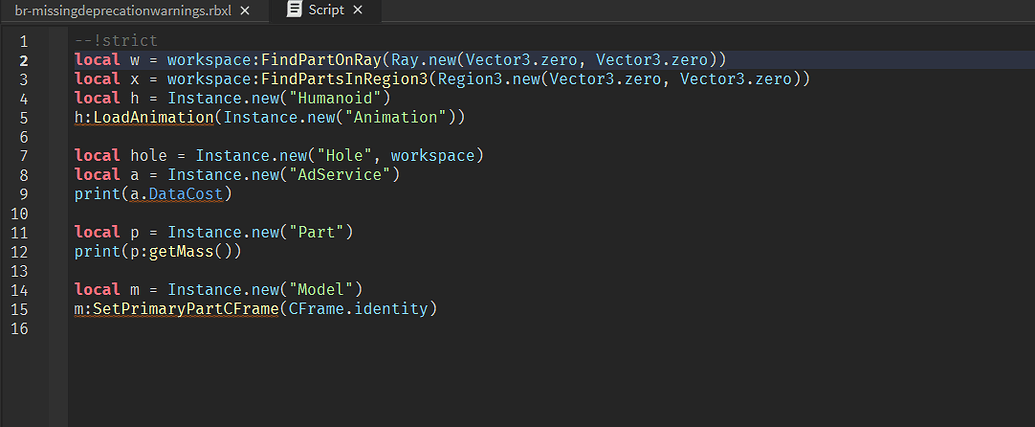Click line number 9 in the gutter
The height and width of the screenshot is (427, 1035).
coord(24,194)
